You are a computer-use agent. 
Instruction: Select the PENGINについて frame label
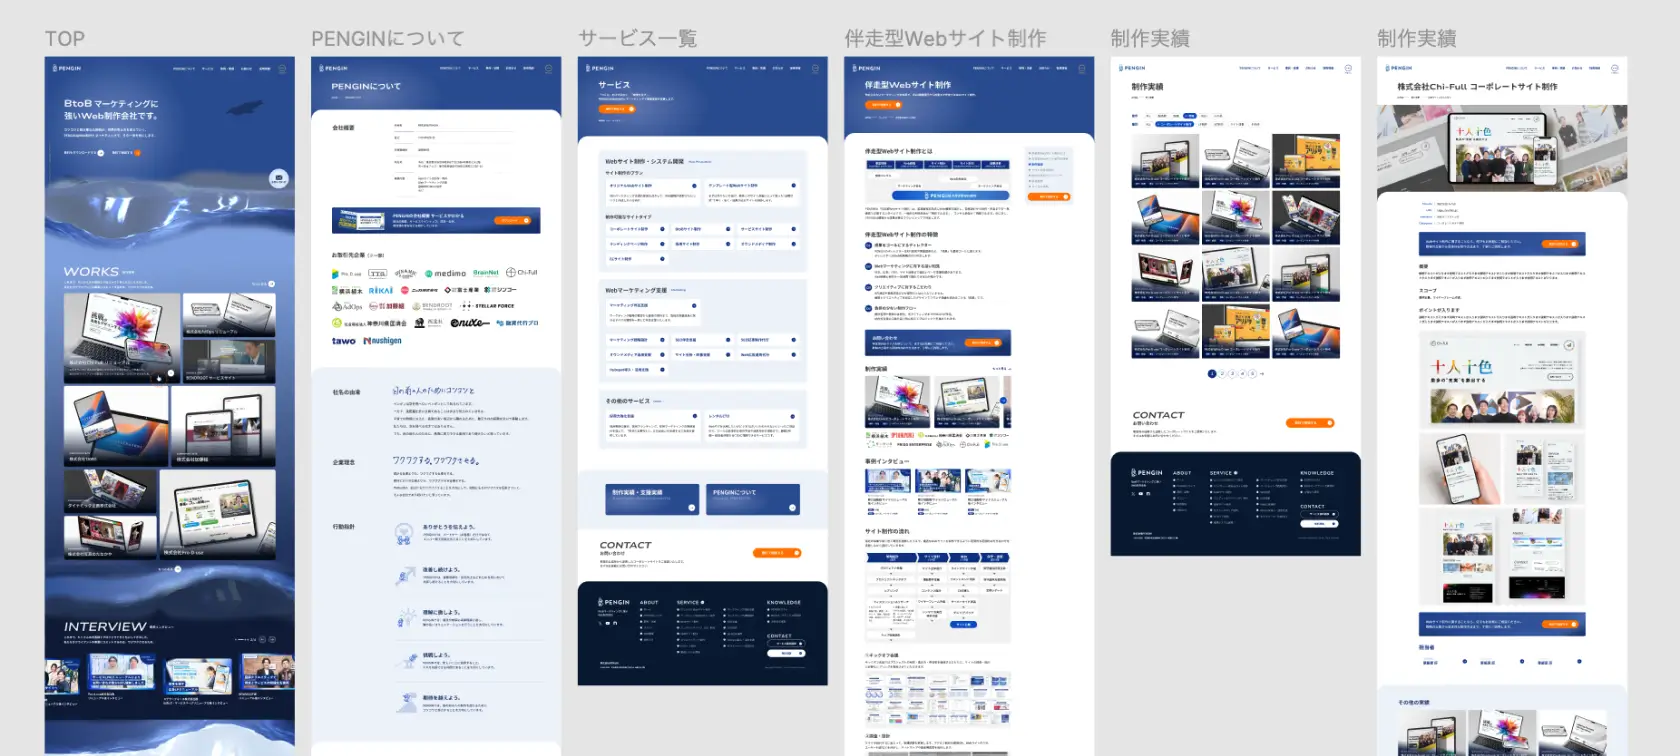387,39
